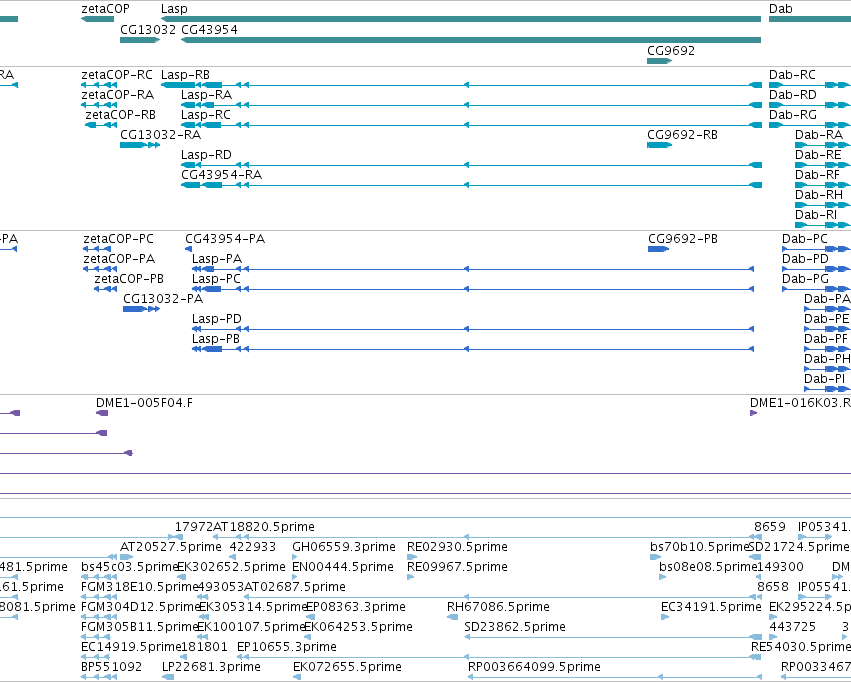The height and width of the screenshot is (682, 851).
Task: Click transcript label Dab-RG
Action: point(792,115)
